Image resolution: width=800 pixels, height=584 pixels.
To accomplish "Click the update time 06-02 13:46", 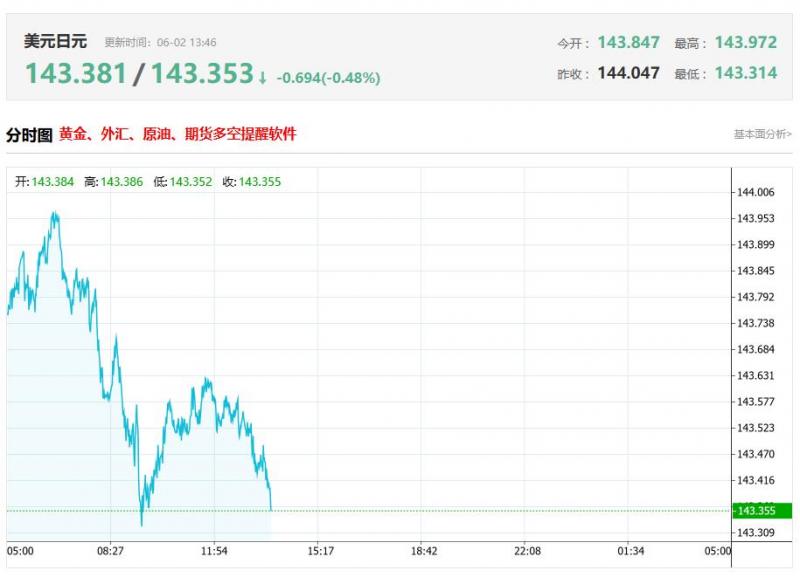I will [186, 42].
